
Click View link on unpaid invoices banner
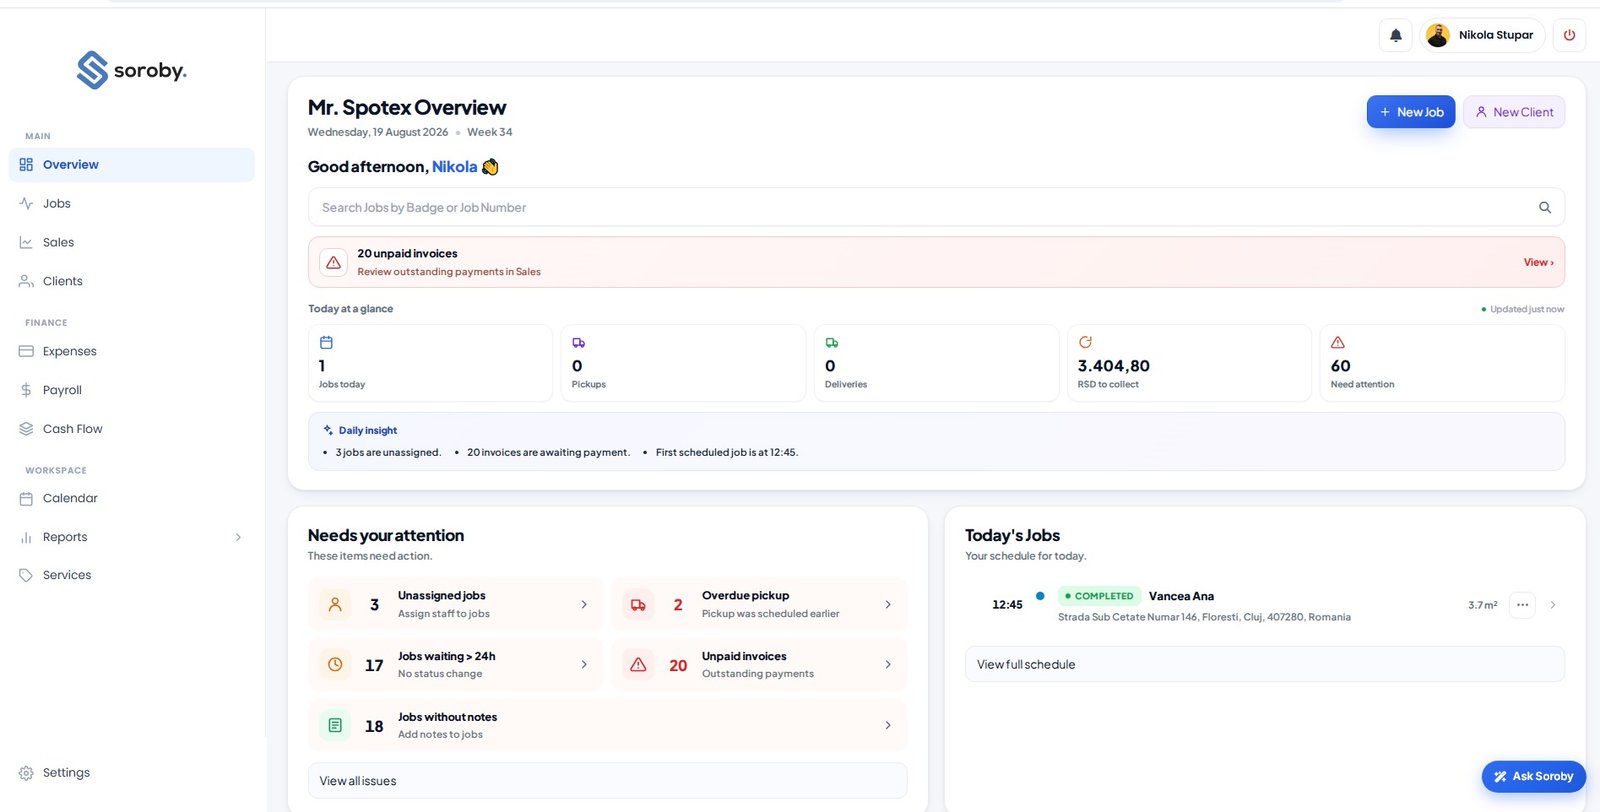point(1538,262)
